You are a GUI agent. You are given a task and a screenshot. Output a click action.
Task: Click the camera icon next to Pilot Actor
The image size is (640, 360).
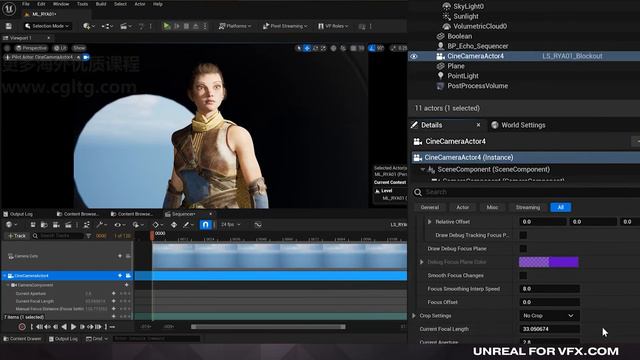point(86,57)
